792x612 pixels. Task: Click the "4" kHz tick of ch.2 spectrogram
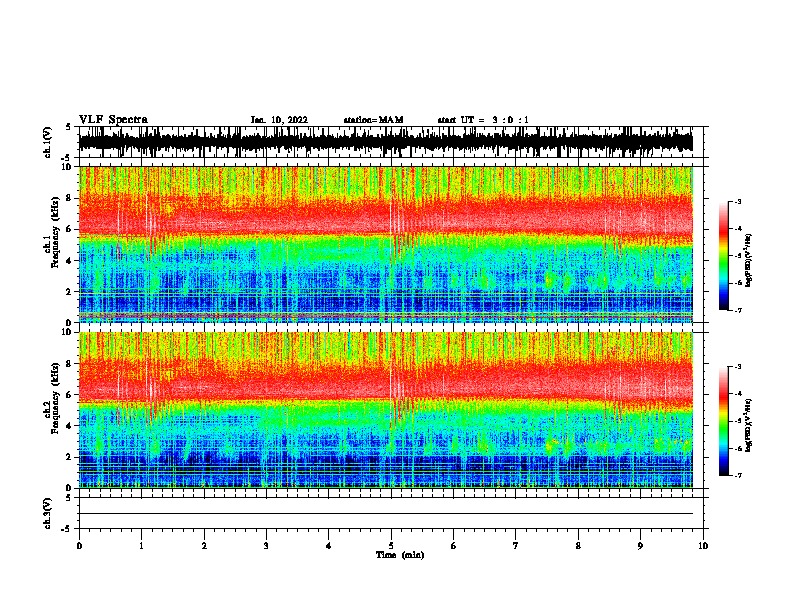pos(70,426)
